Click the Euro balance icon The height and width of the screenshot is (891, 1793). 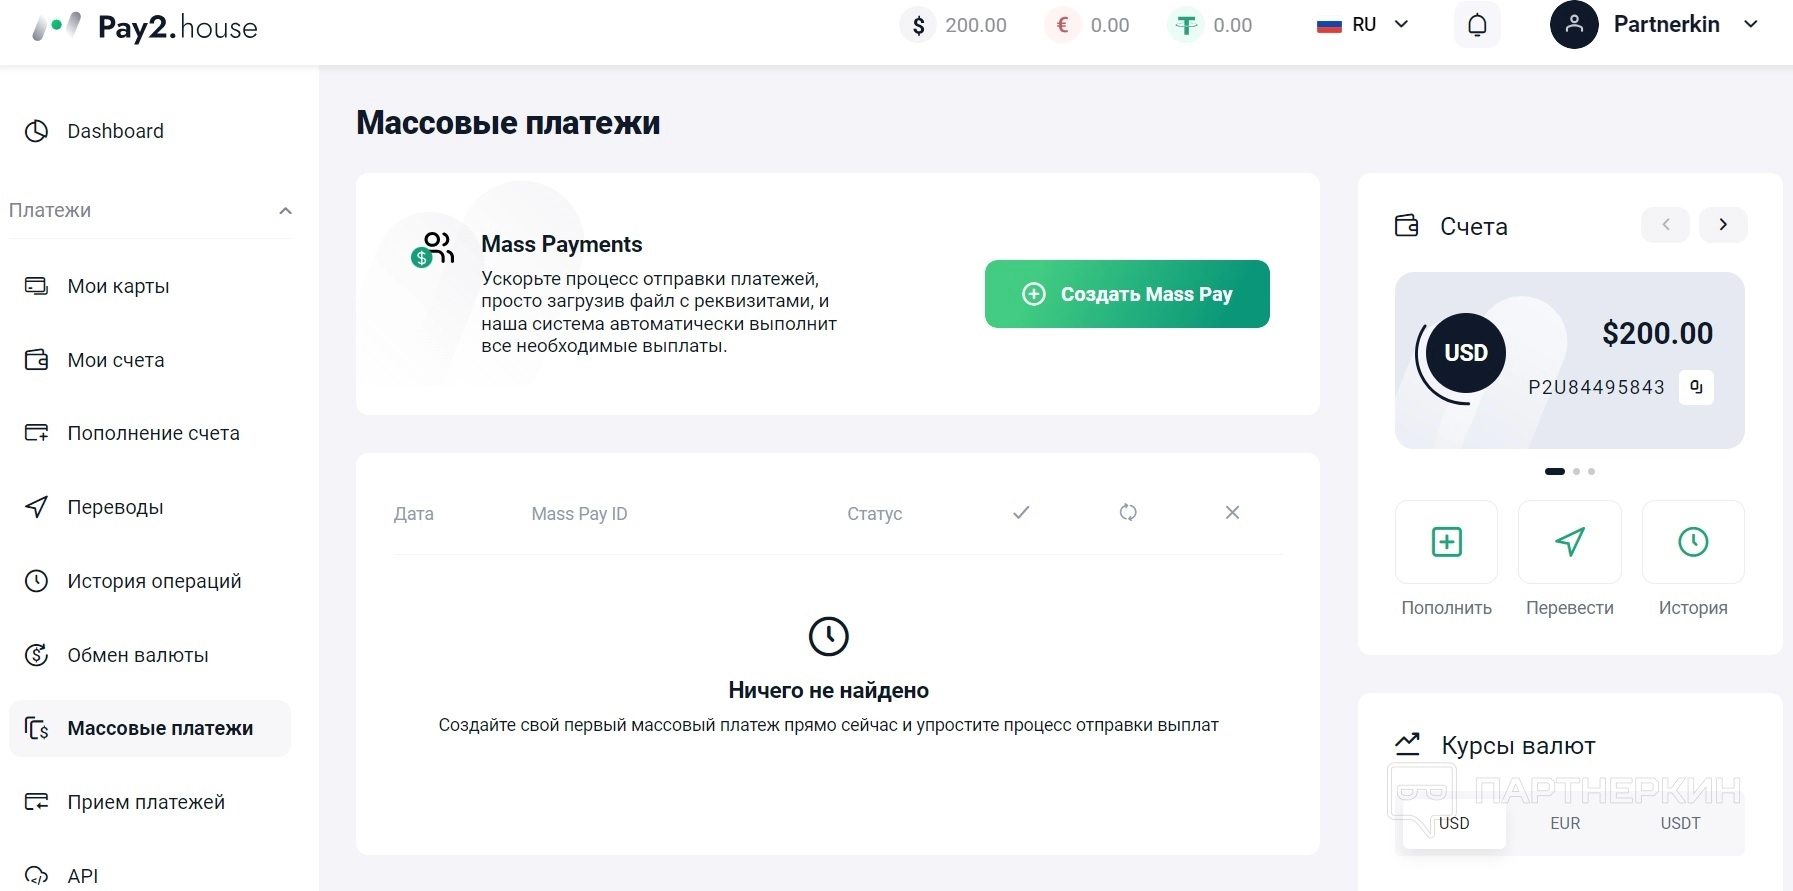pos(1063,25)
